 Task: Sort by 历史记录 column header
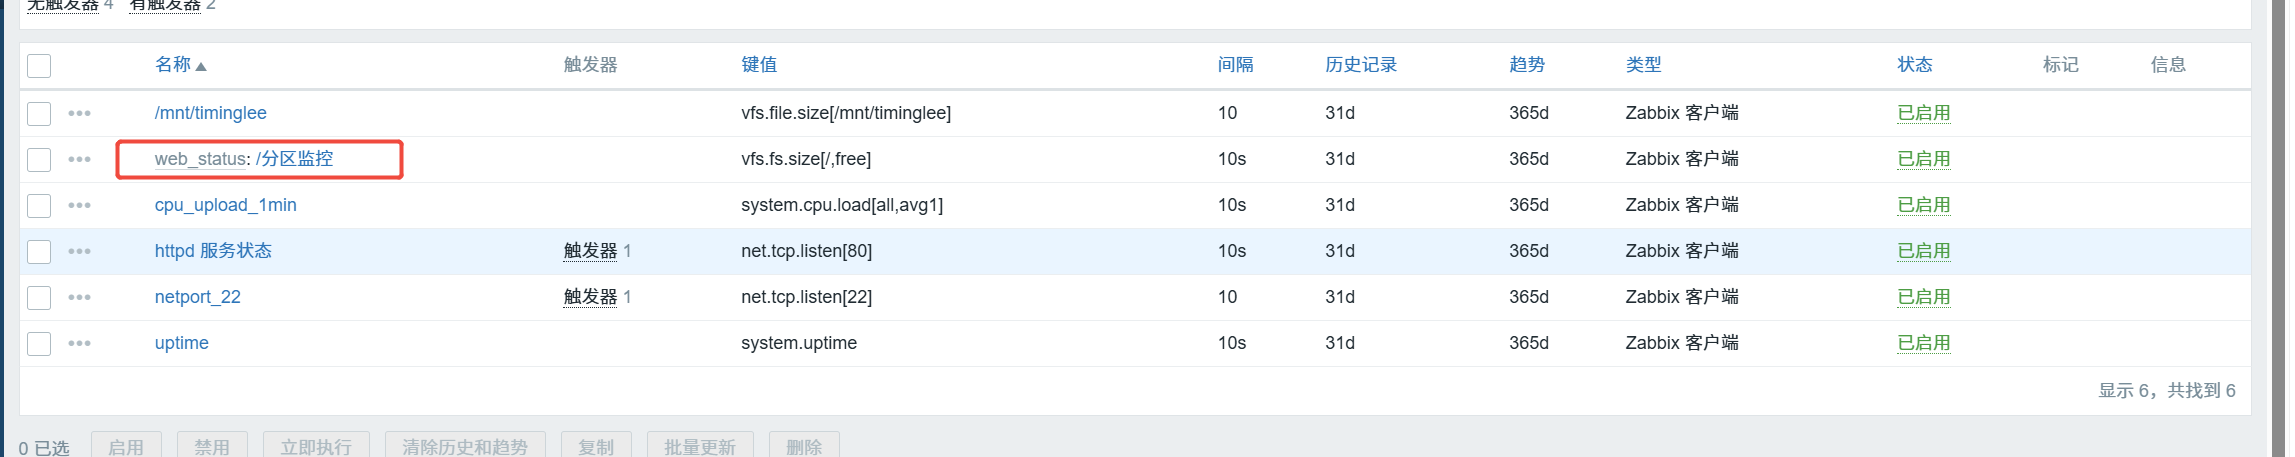click(x=1361, y=65)
